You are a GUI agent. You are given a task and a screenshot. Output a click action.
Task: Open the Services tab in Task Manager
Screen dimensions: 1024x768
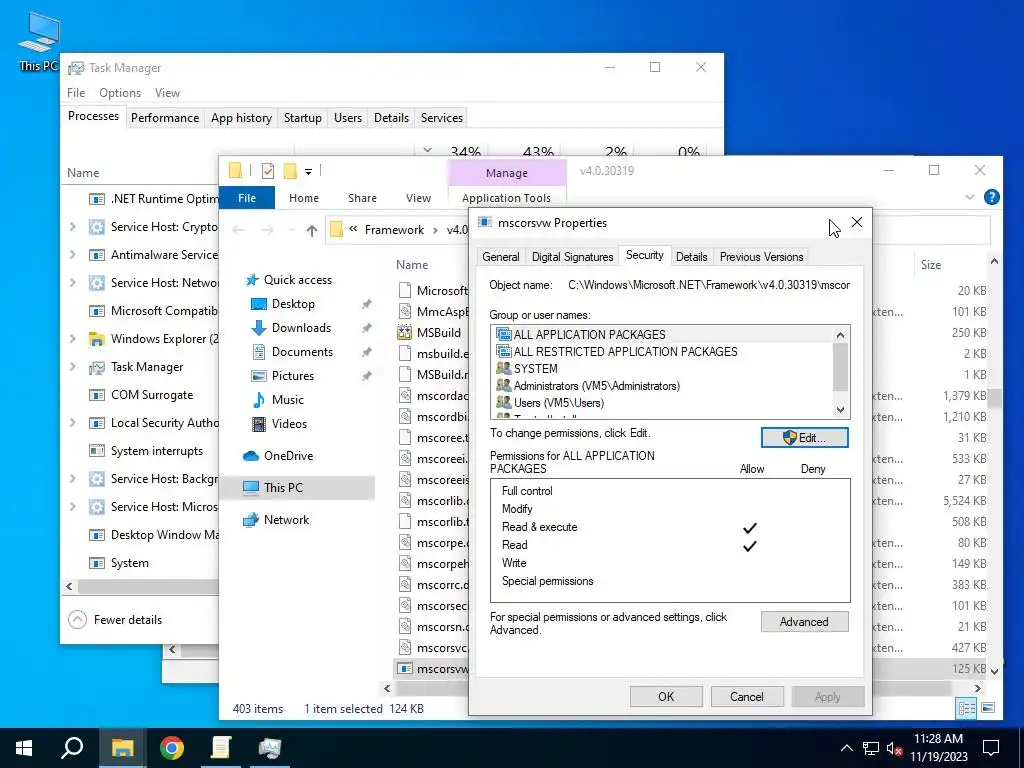pos(441,118)
